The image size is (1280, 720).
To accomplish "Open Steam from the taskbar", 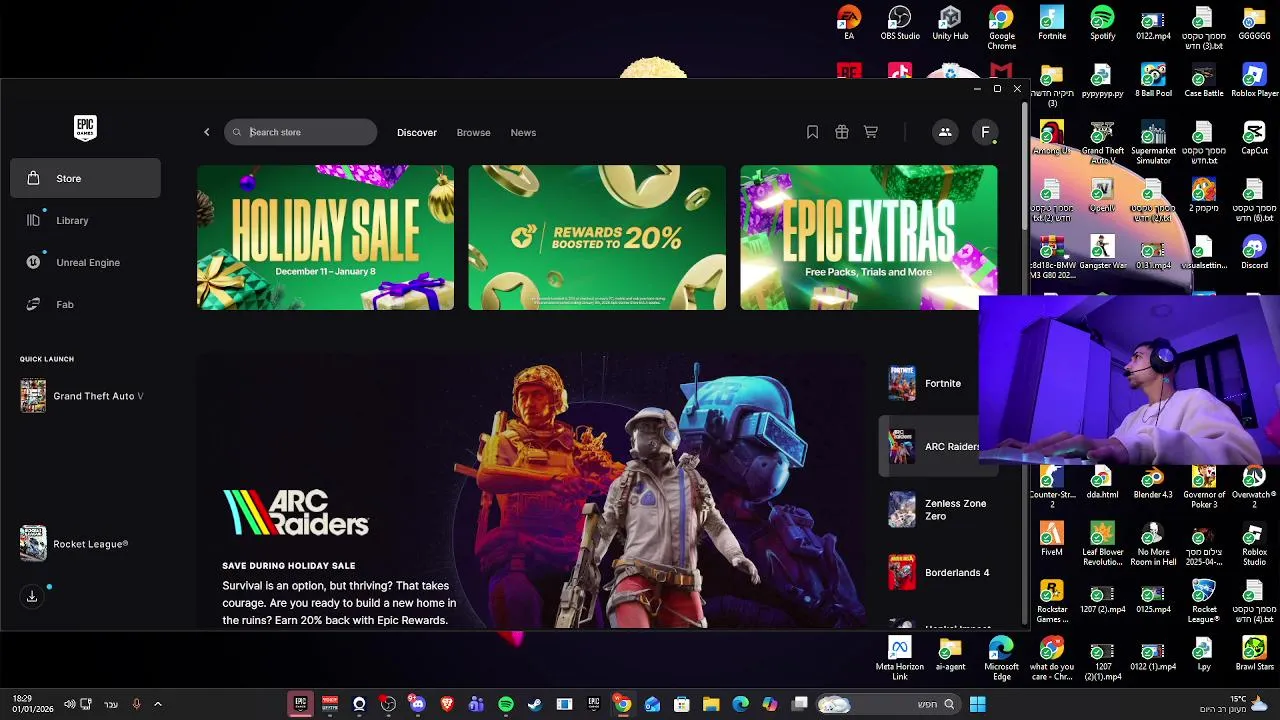I will pos(535,704).
